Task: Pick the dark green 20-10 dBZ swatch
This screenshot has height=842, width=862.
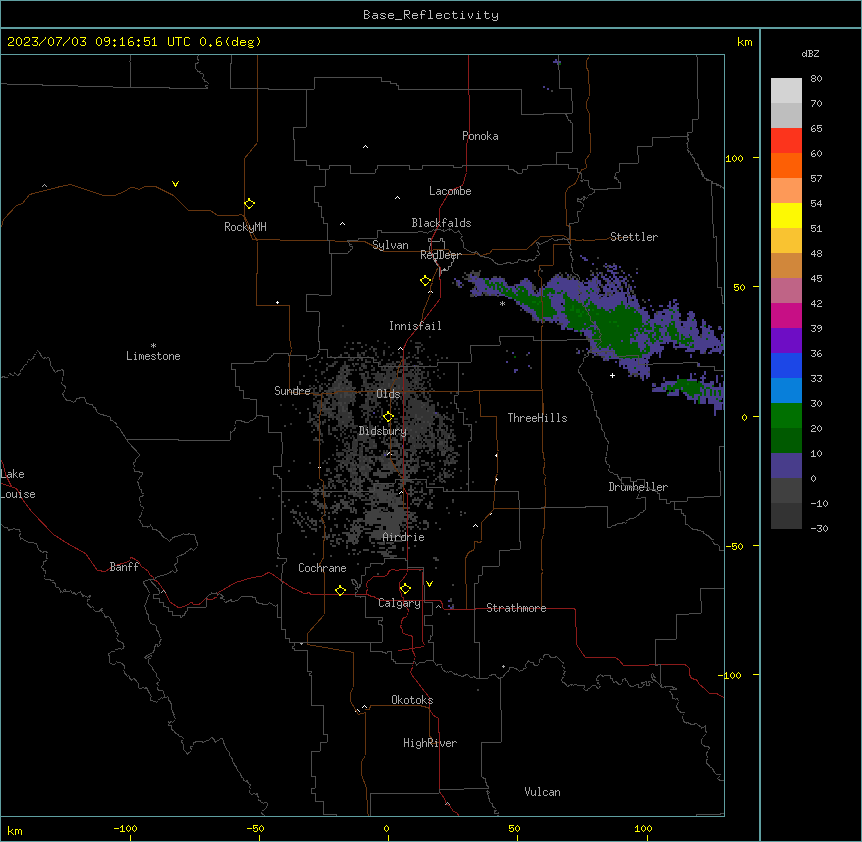Action: 786,441
